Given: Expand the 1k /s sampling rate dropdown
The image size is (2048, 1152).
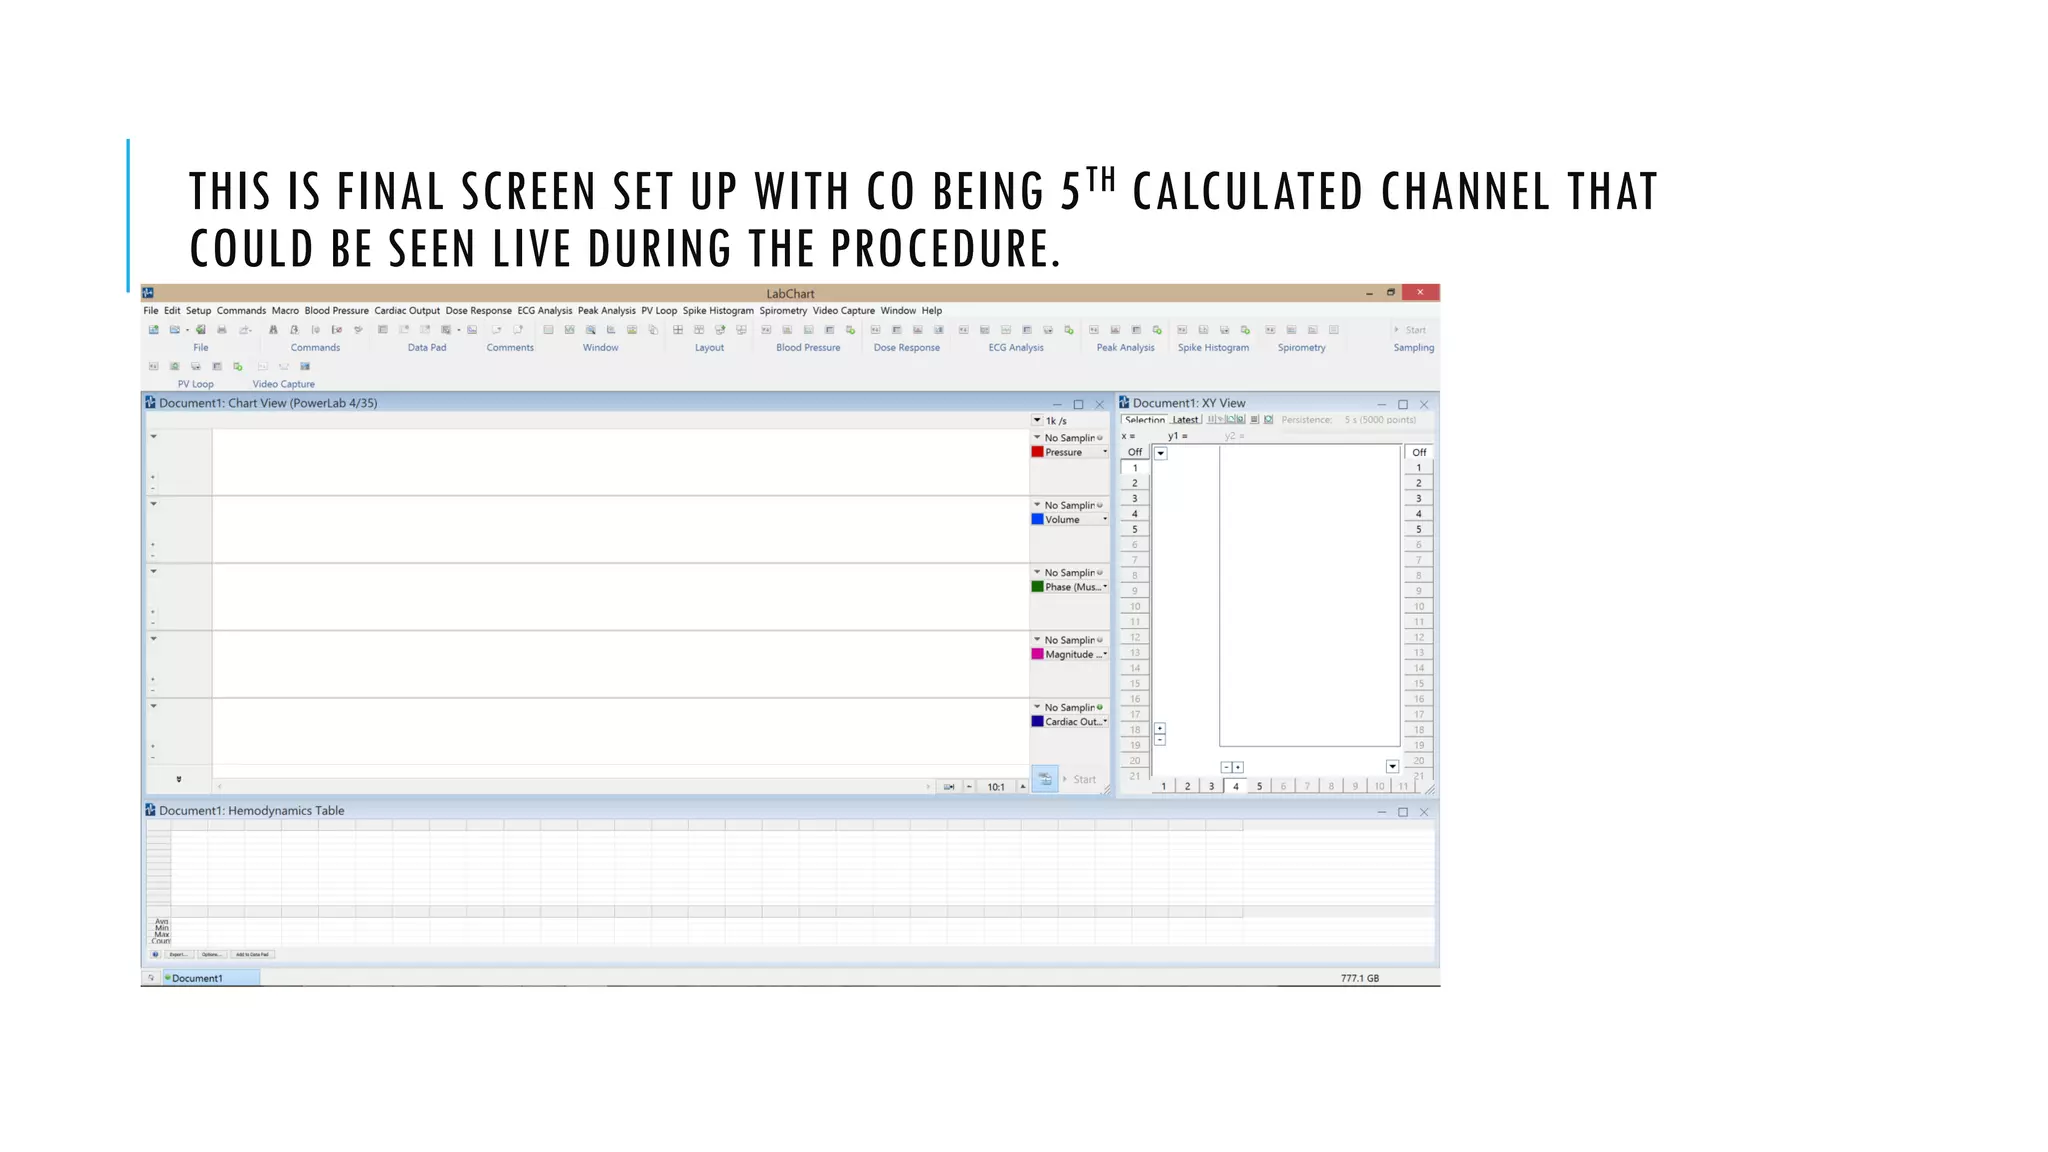Looking at the screenshot, I should point(1037,421).
